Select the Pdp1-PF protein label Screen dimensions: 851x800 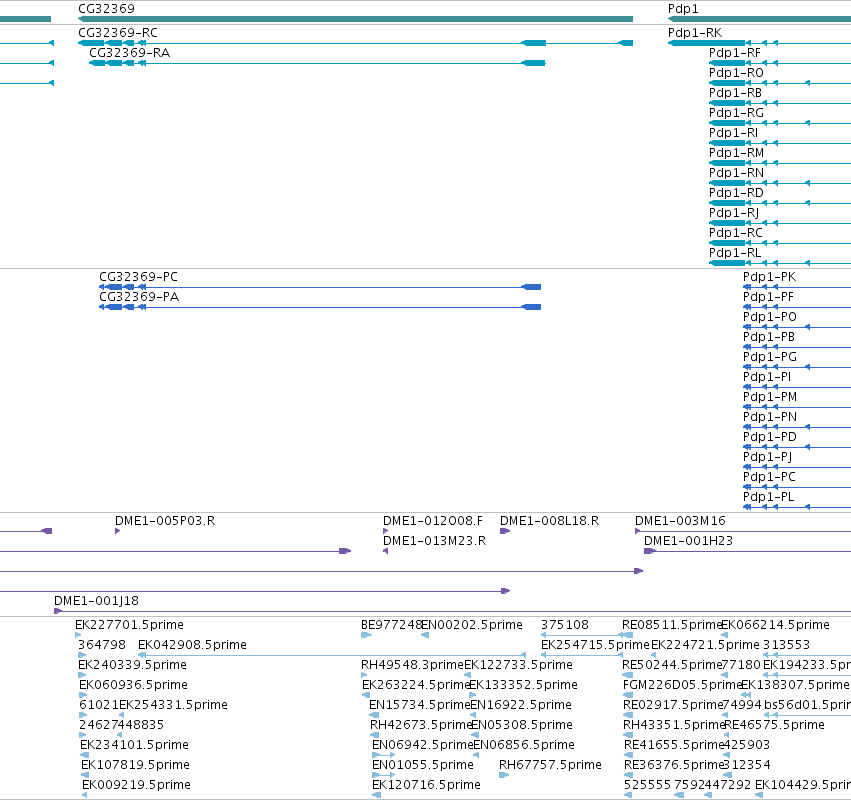coord(768,297)
